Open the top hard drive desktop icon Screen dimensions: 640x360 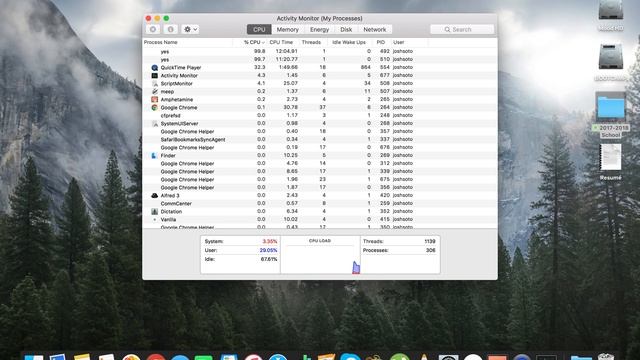[x=611, y=10]
